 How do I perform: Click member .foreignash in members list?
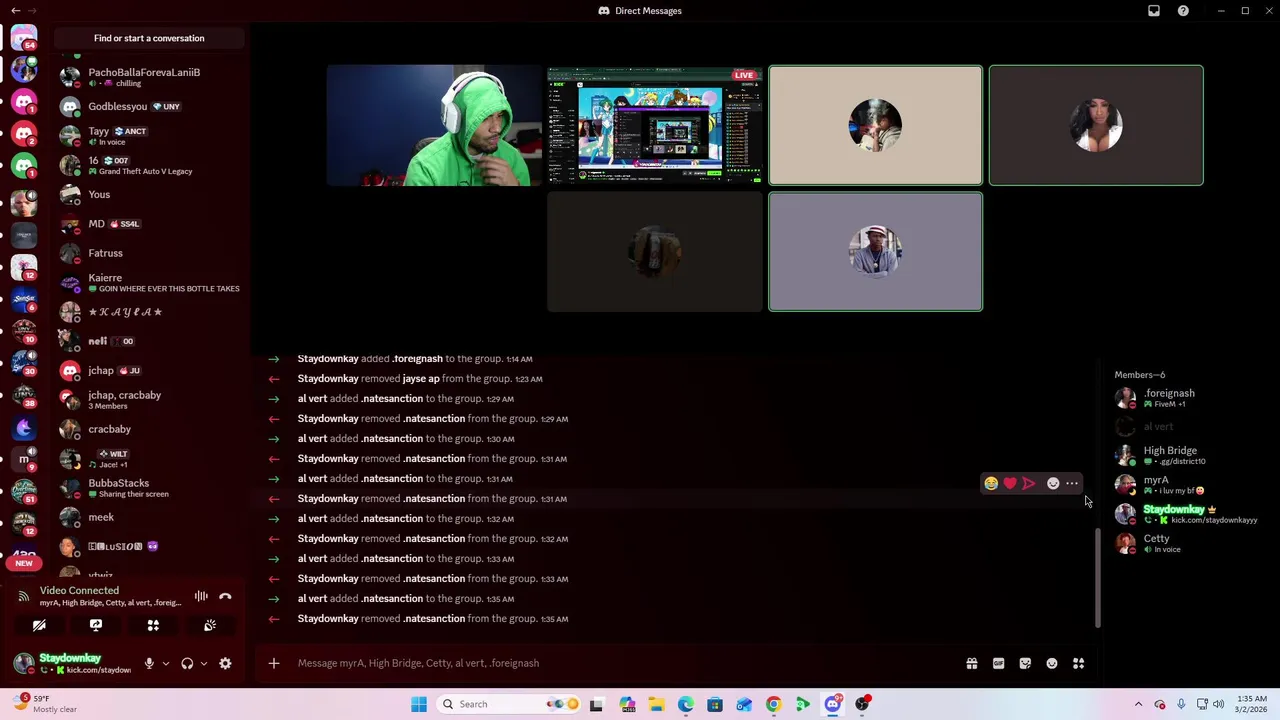[x=1188, y=398]
